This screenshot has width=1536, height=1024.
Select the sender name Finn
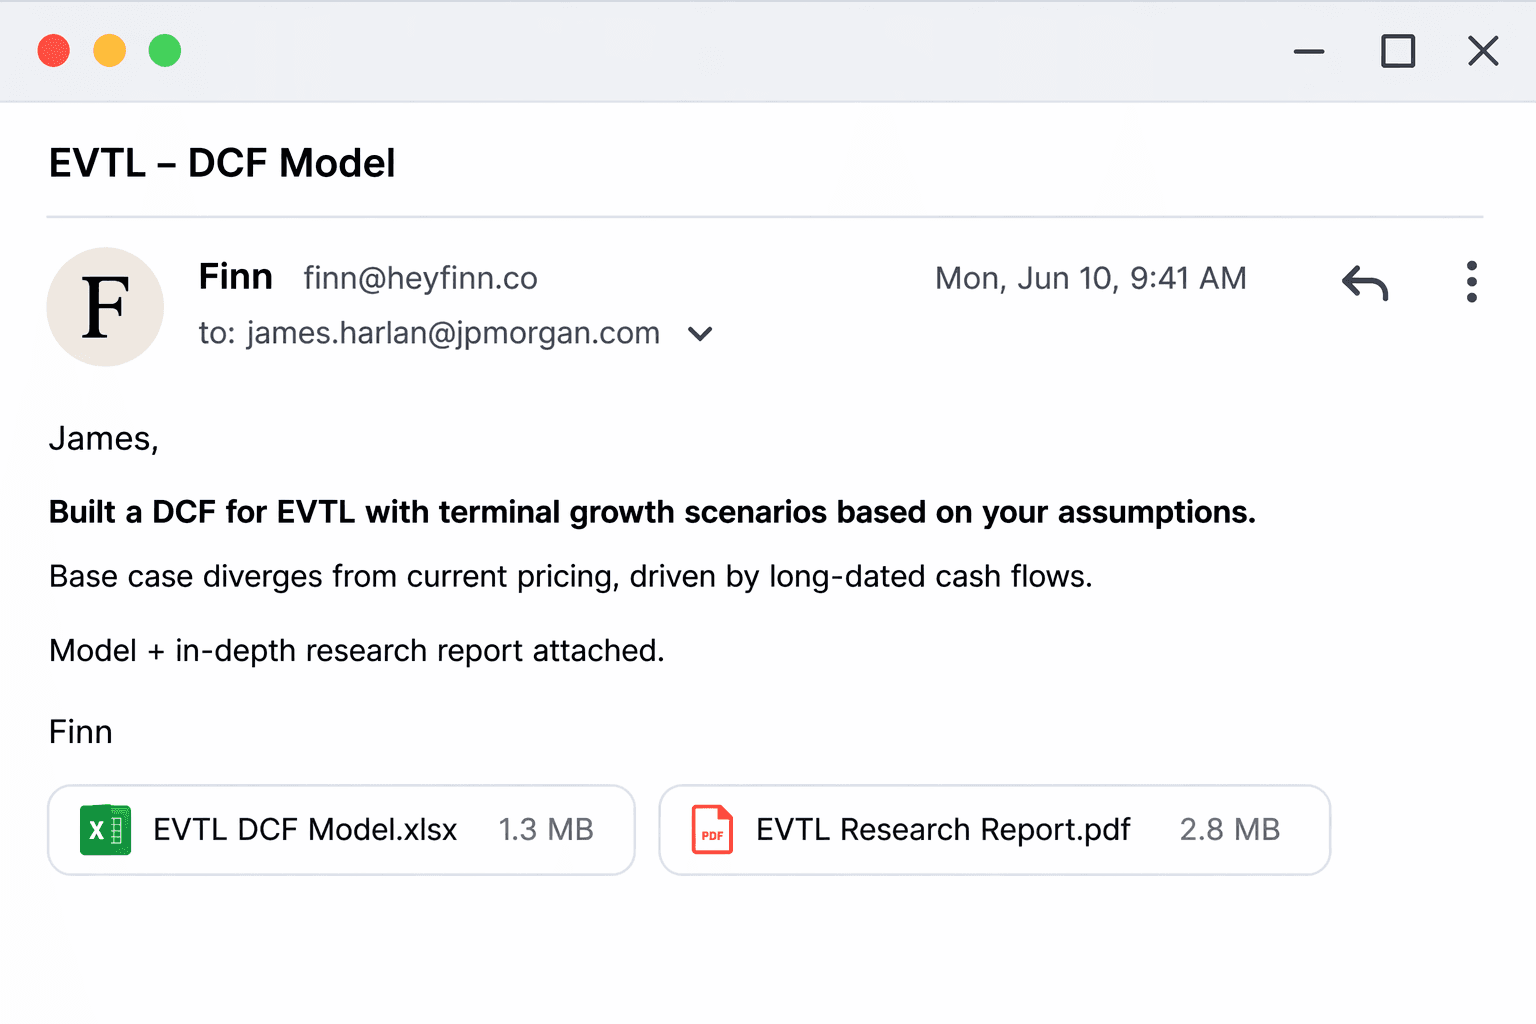pyautogui.click(x=235, y=276)
